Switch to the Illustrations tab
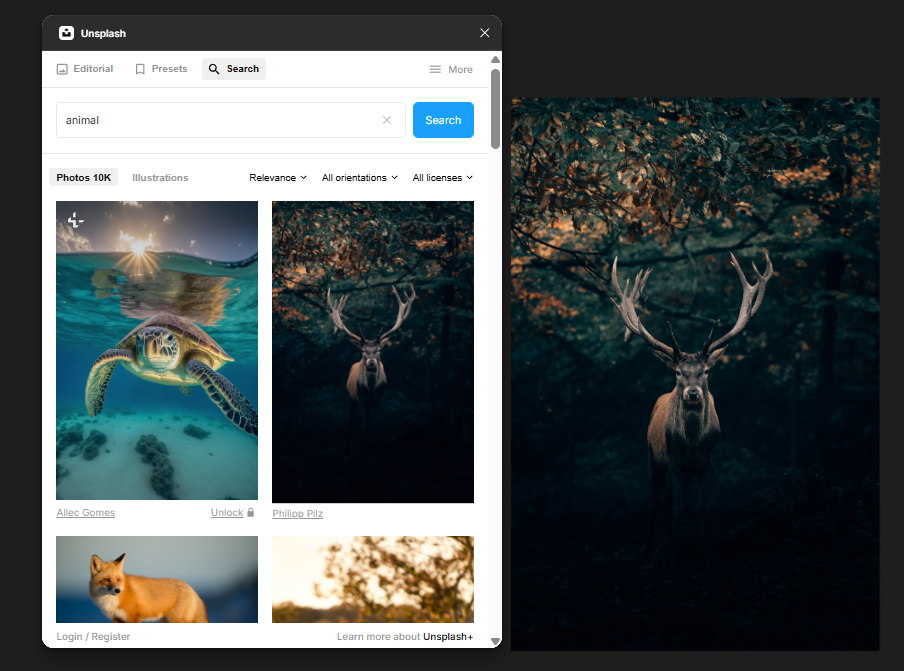Viewport: 904px width, 671px height. tap(160, 178)
